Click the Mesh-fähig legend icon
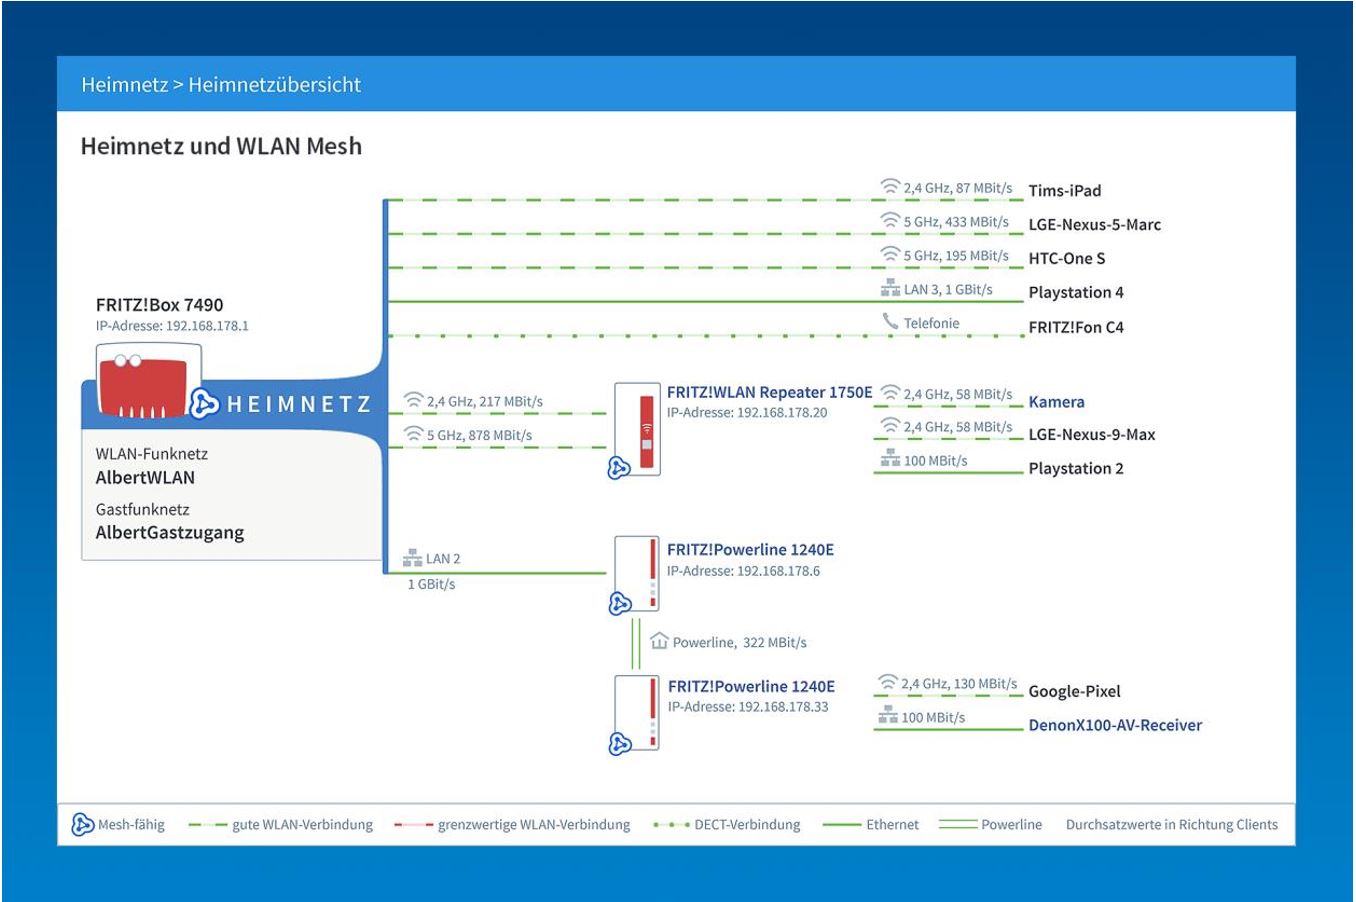This screenshot has width=1356, height=902. pyautogui.click(x=83, y=825)
